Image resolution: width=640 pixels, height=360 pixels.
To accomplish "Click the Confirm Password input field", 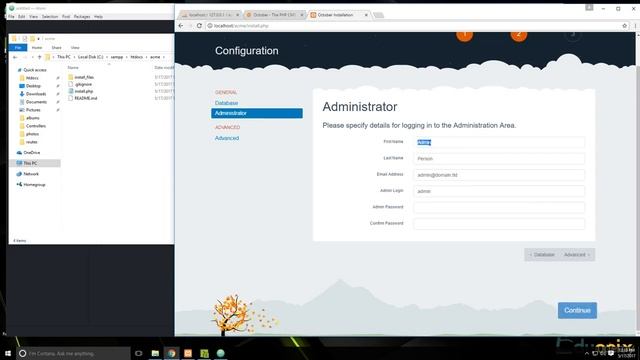I will click(499, 224).
